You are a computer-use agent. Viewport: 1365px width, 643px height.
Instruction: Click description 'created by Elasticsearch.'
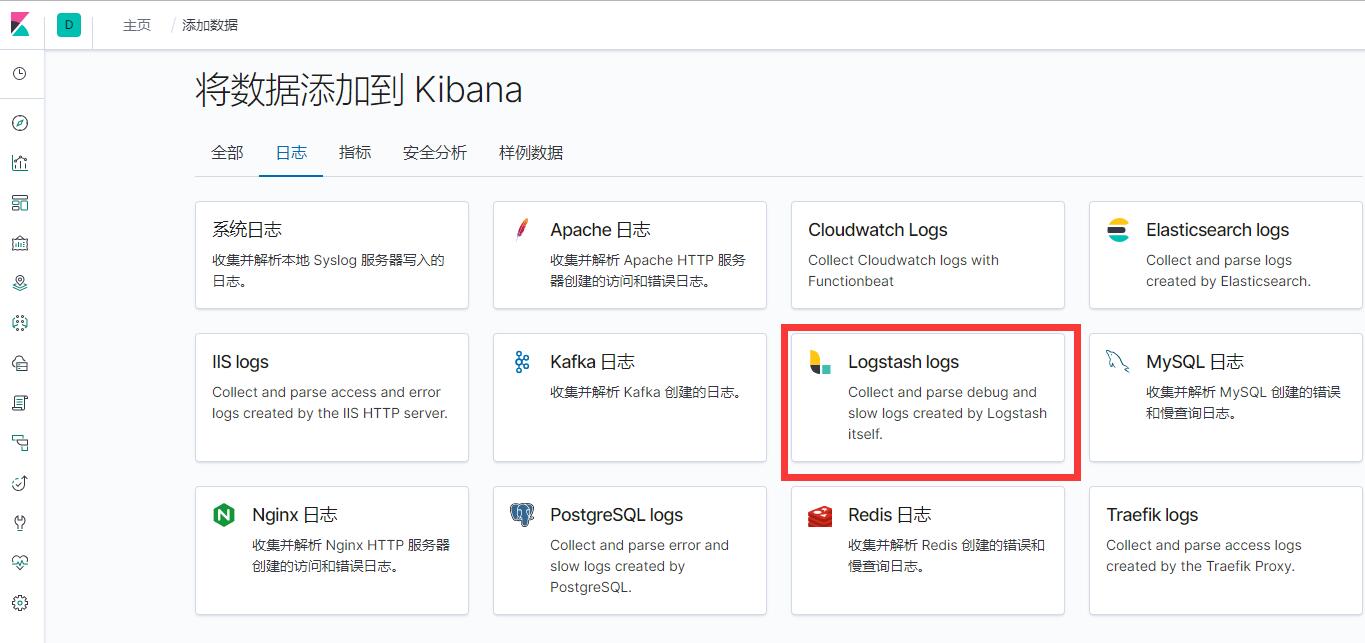click(1228, 281)
